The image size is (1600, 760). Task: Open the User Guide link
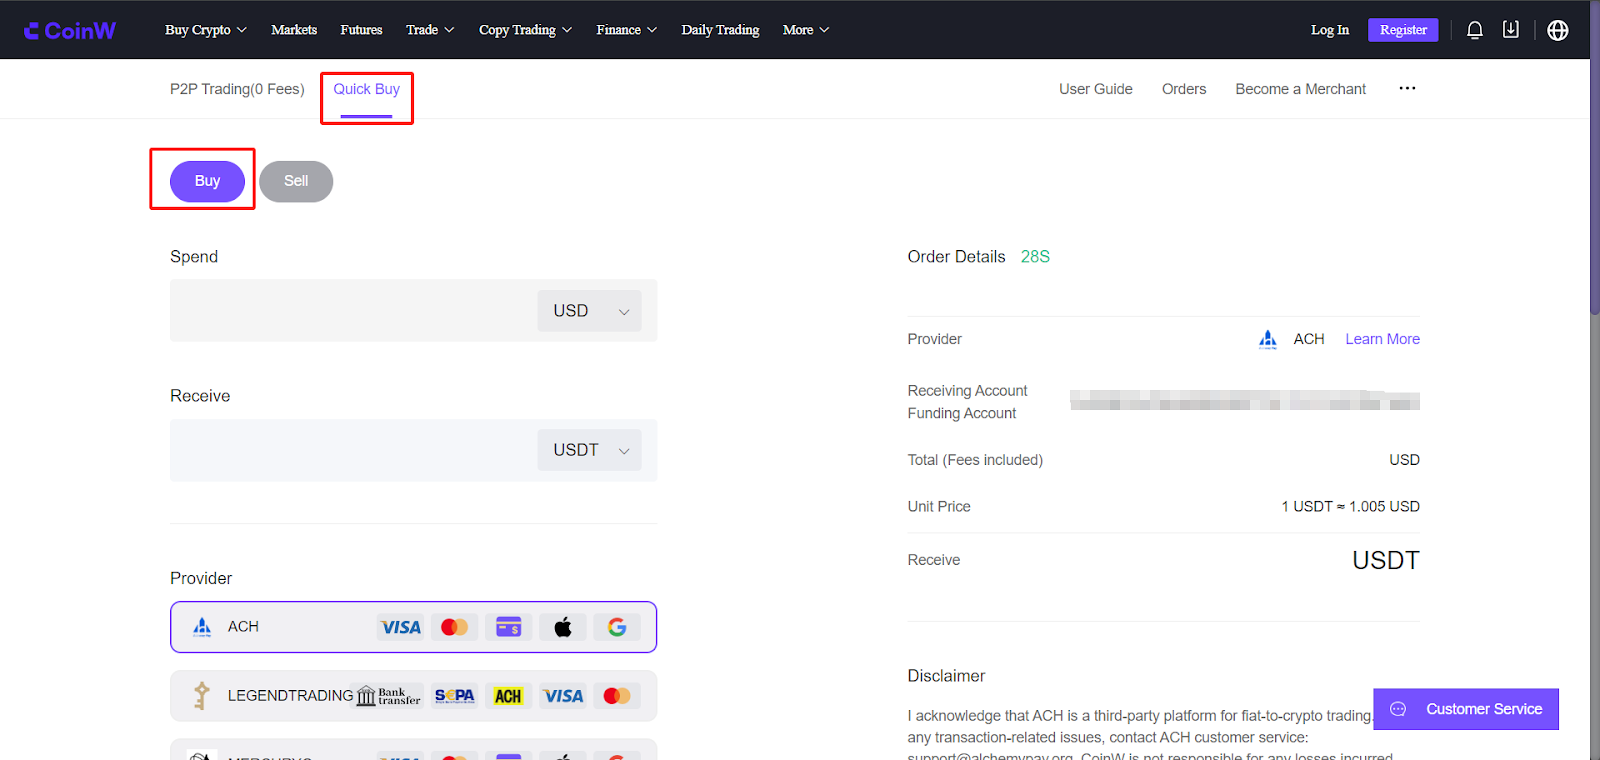[x=1095, y=89]
